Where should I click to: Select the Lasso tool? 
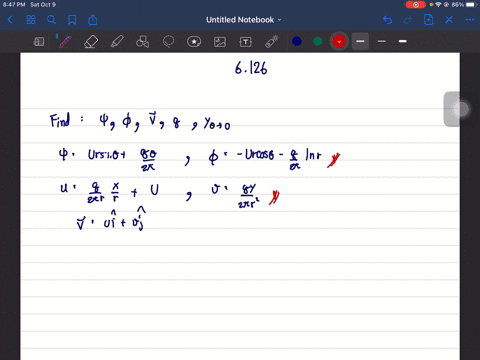(168, 42)
